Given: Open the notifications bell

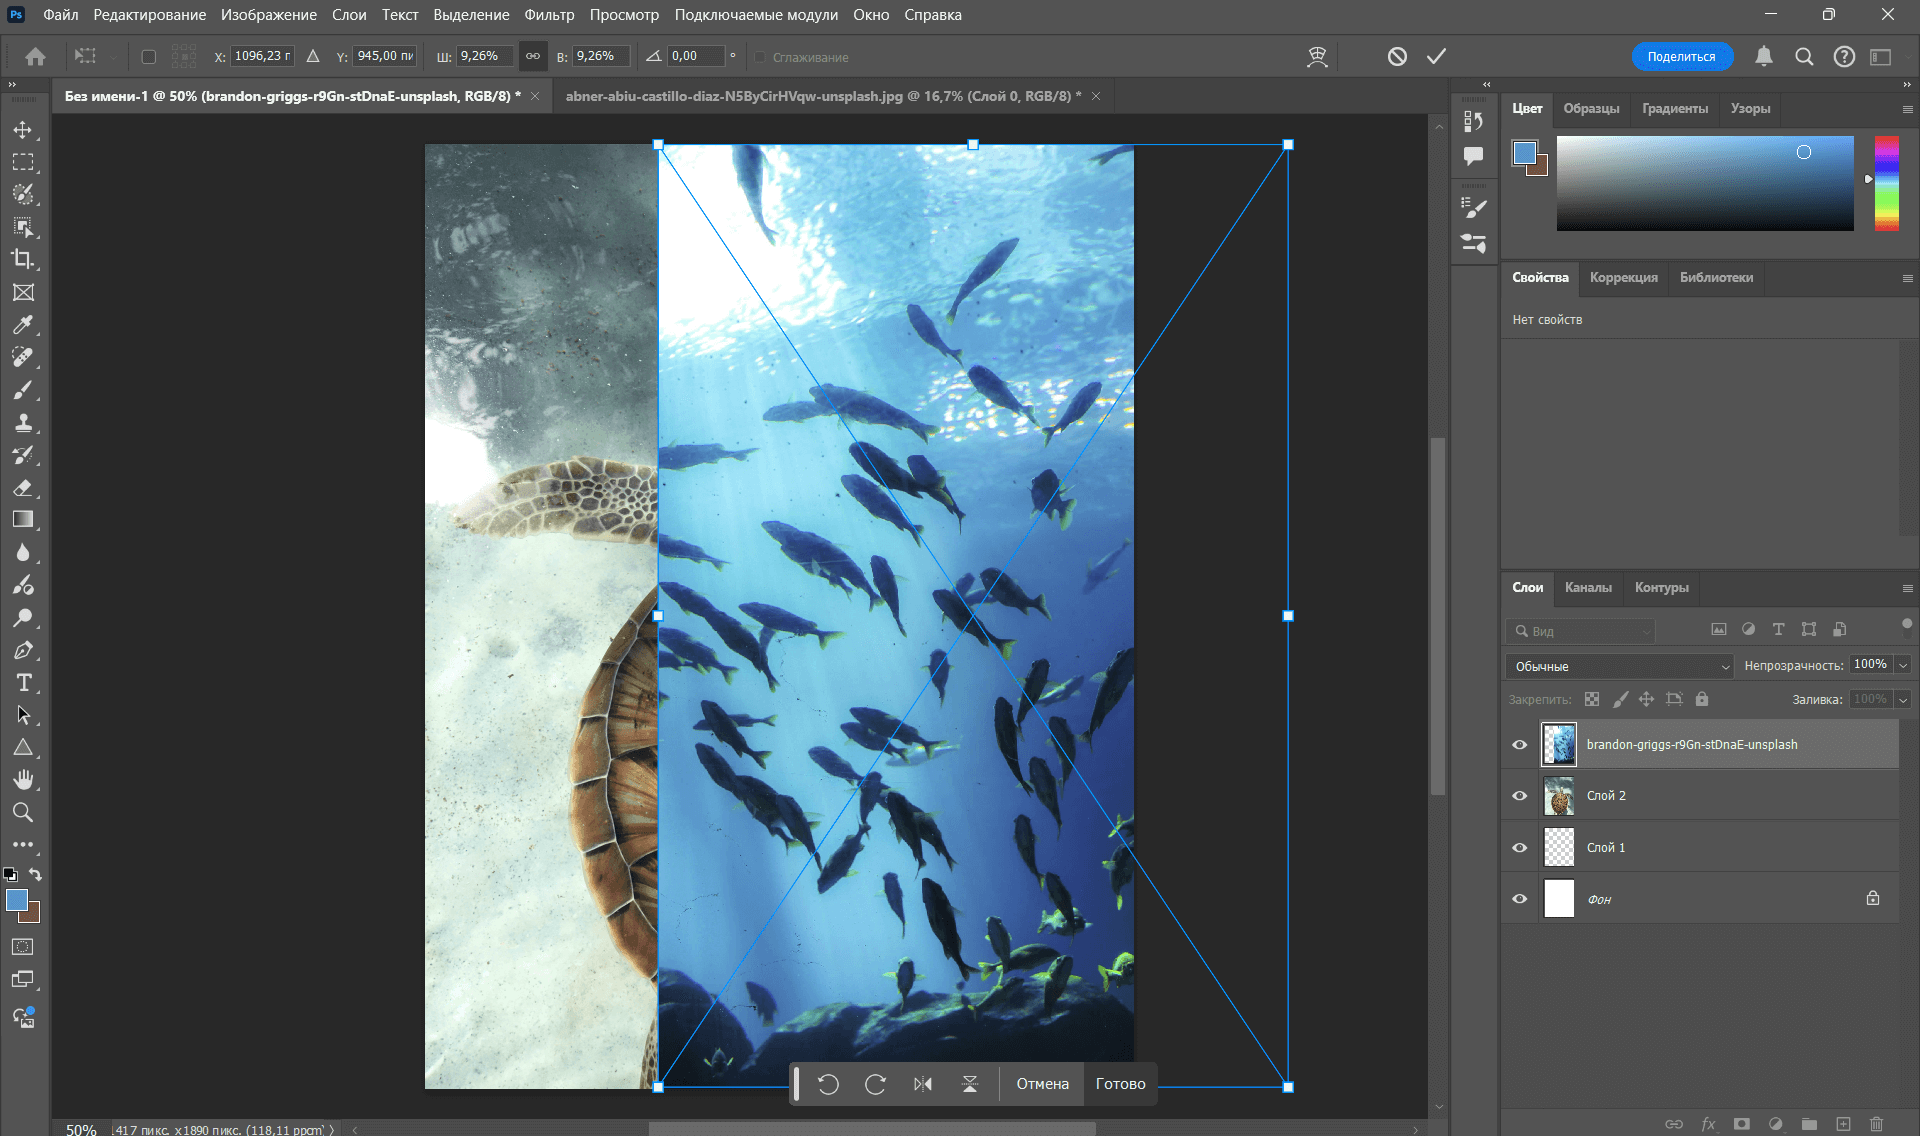Looking at the screenshot, I should tap(1764, 57).
